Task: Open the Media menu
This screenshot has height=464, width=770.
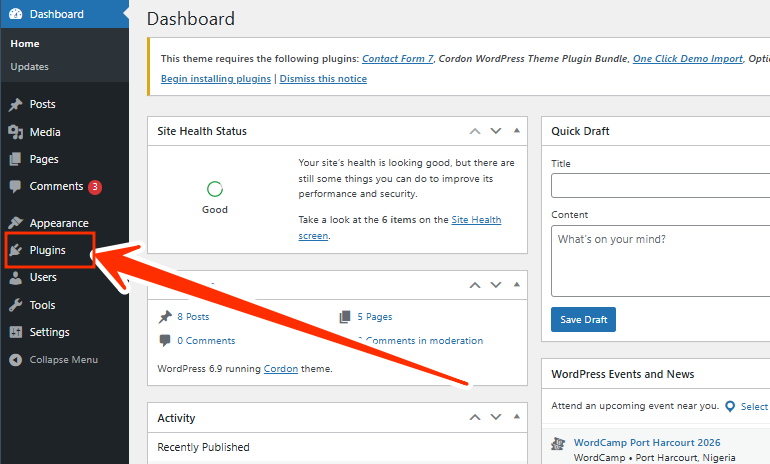Action: (x=45, y=132)
